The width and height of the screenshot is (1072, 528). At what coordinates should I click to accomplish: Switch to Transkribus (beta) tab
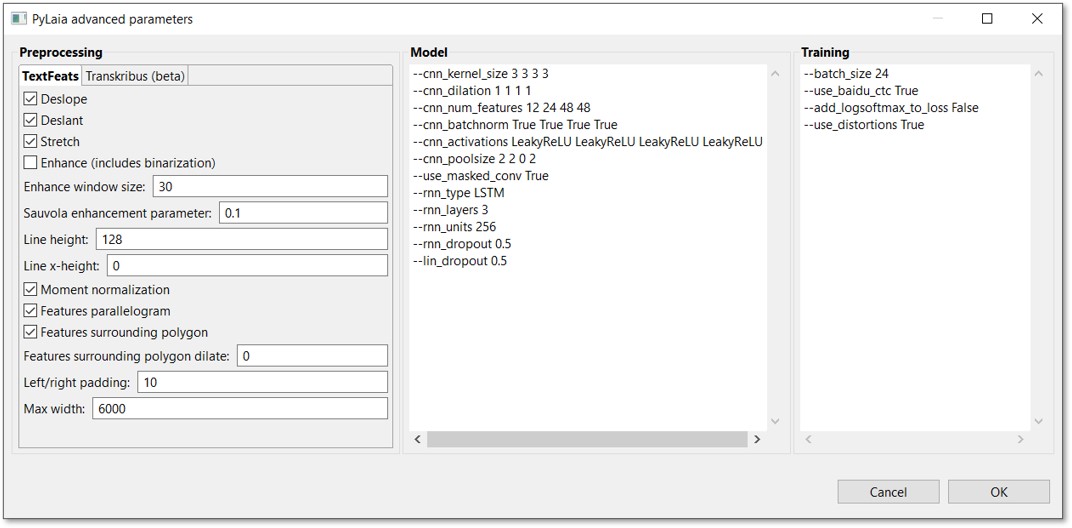click(x=135, y=76)
